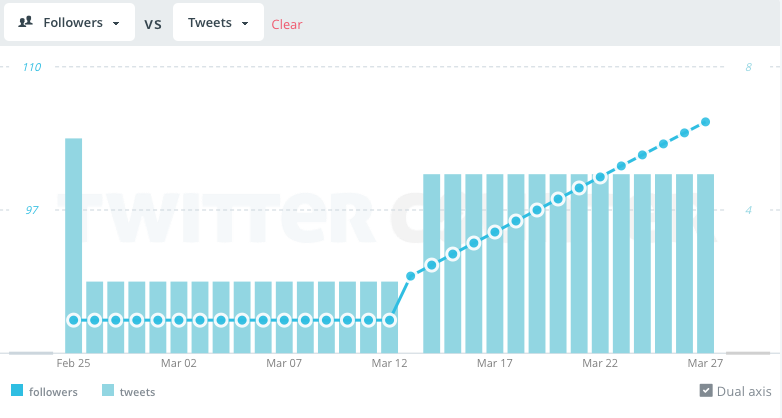Toggle the followers series legend label
Image resolution: width=782 pixels, height=418 pixels.
tap(53, 392)
